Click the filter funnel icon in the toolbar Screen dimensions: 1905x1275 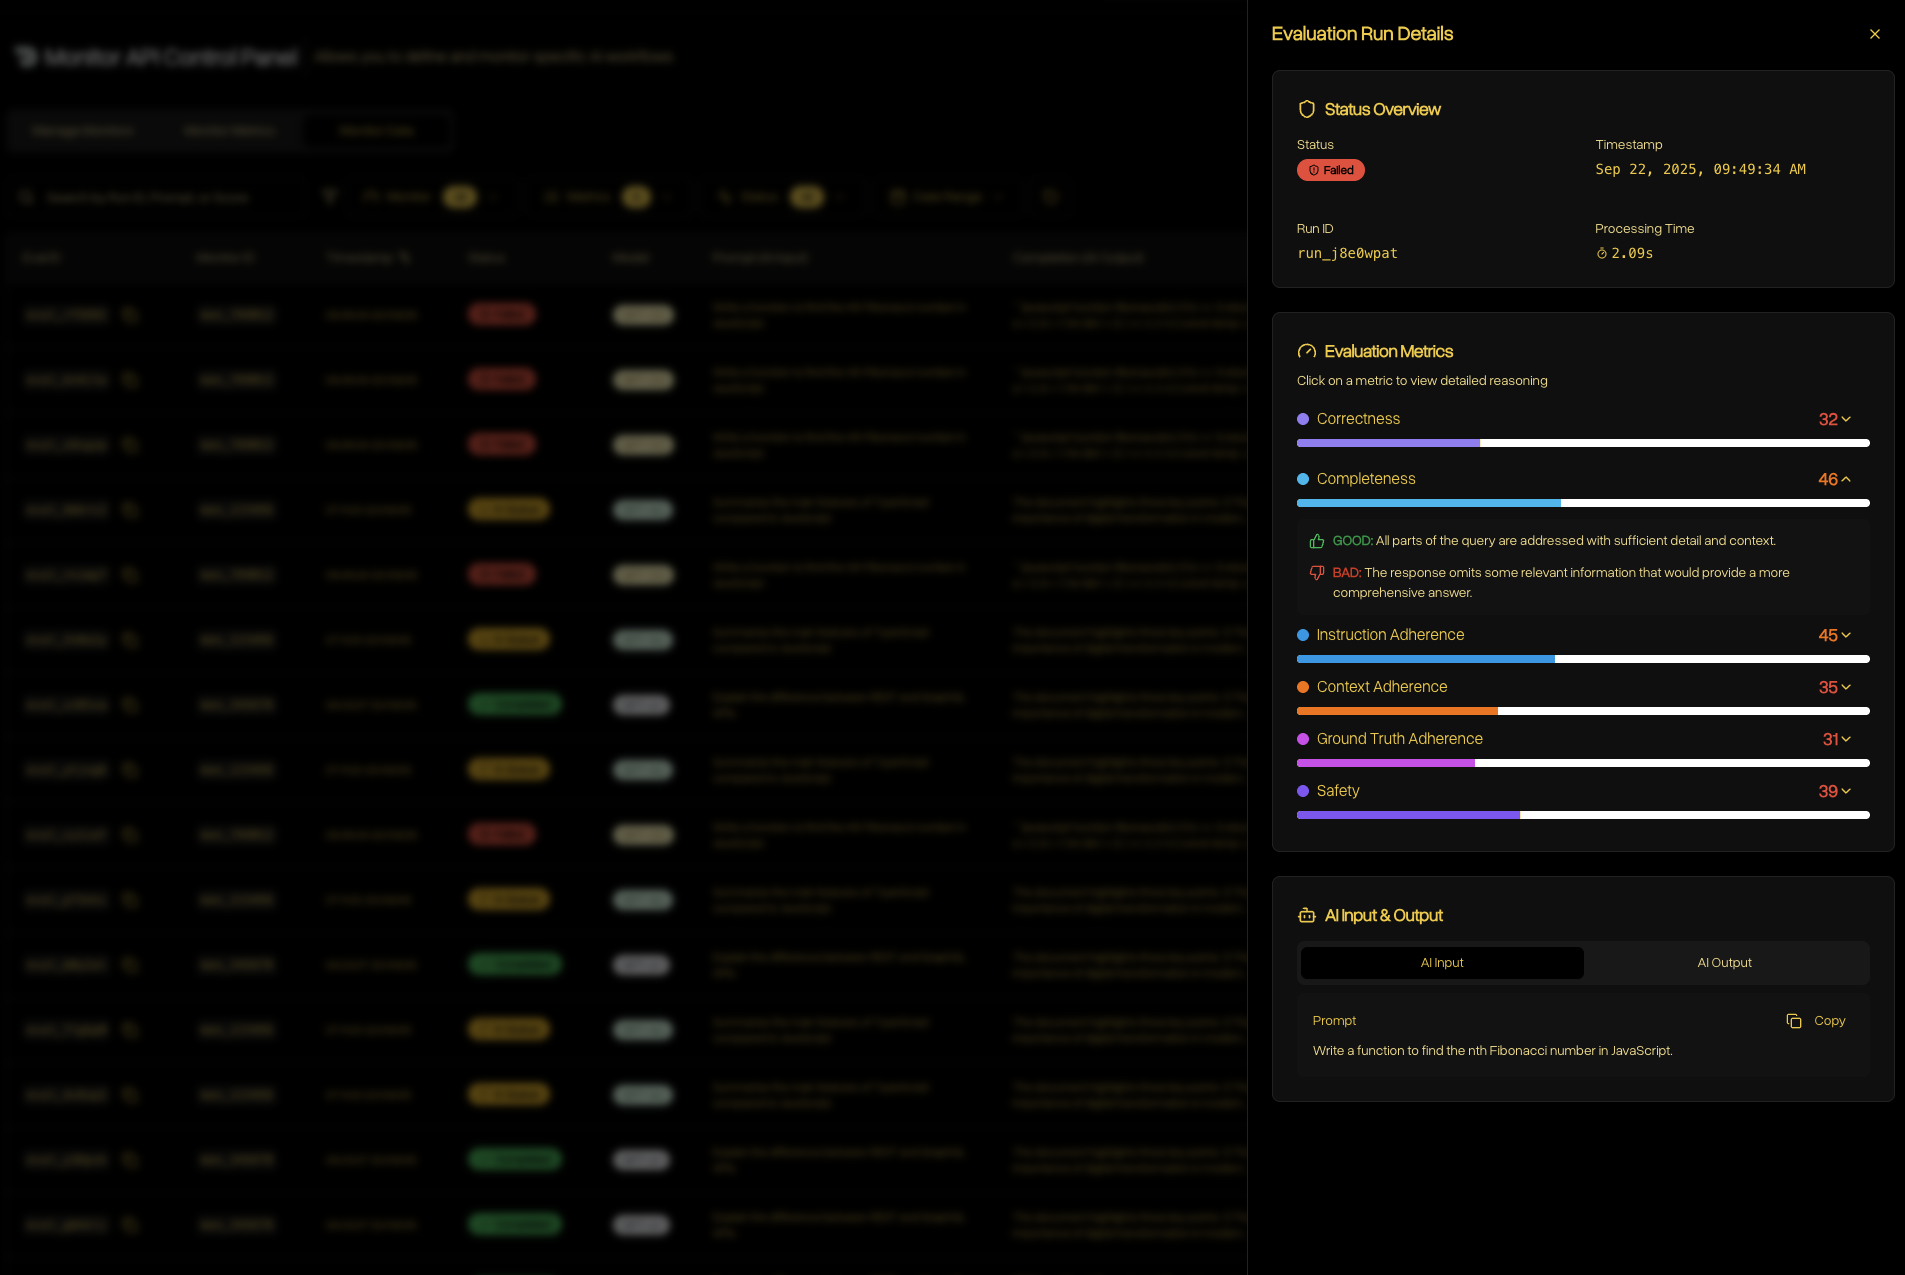click(x=330, y=197)
